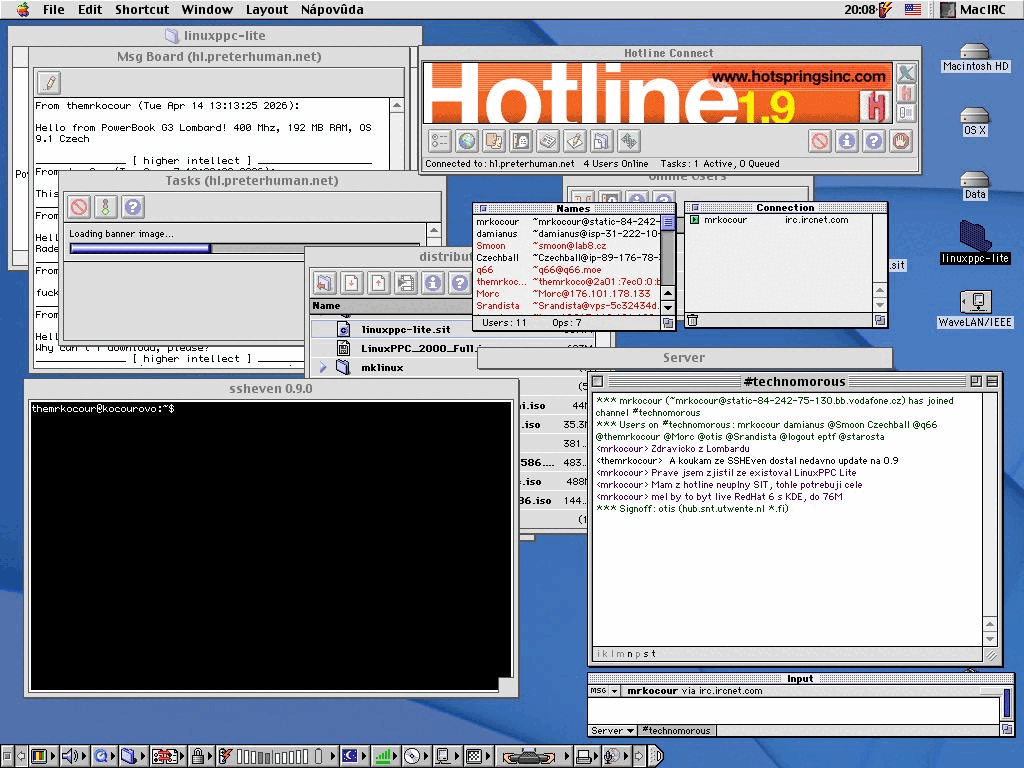Viewport: 1024px width, 768px height.
Task: Open the Server dropdown in the Input window
Action: point(612,730)
